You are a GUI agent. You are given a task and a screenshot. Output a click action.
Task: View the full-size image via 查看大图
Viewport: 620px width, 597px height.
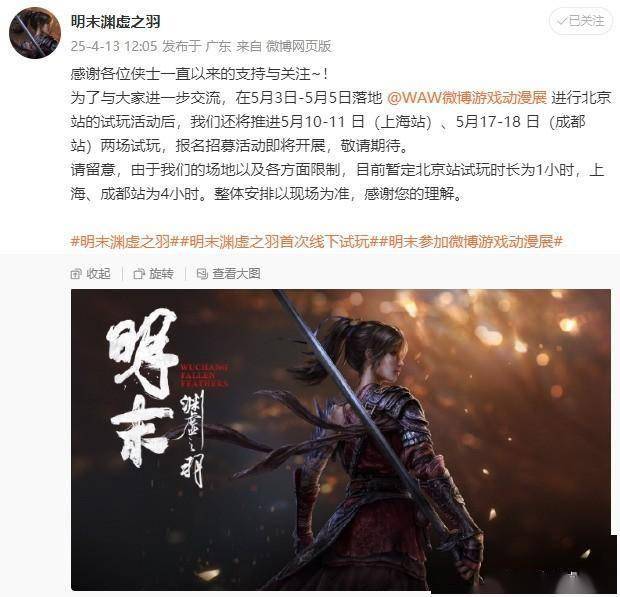coord(236,274)
